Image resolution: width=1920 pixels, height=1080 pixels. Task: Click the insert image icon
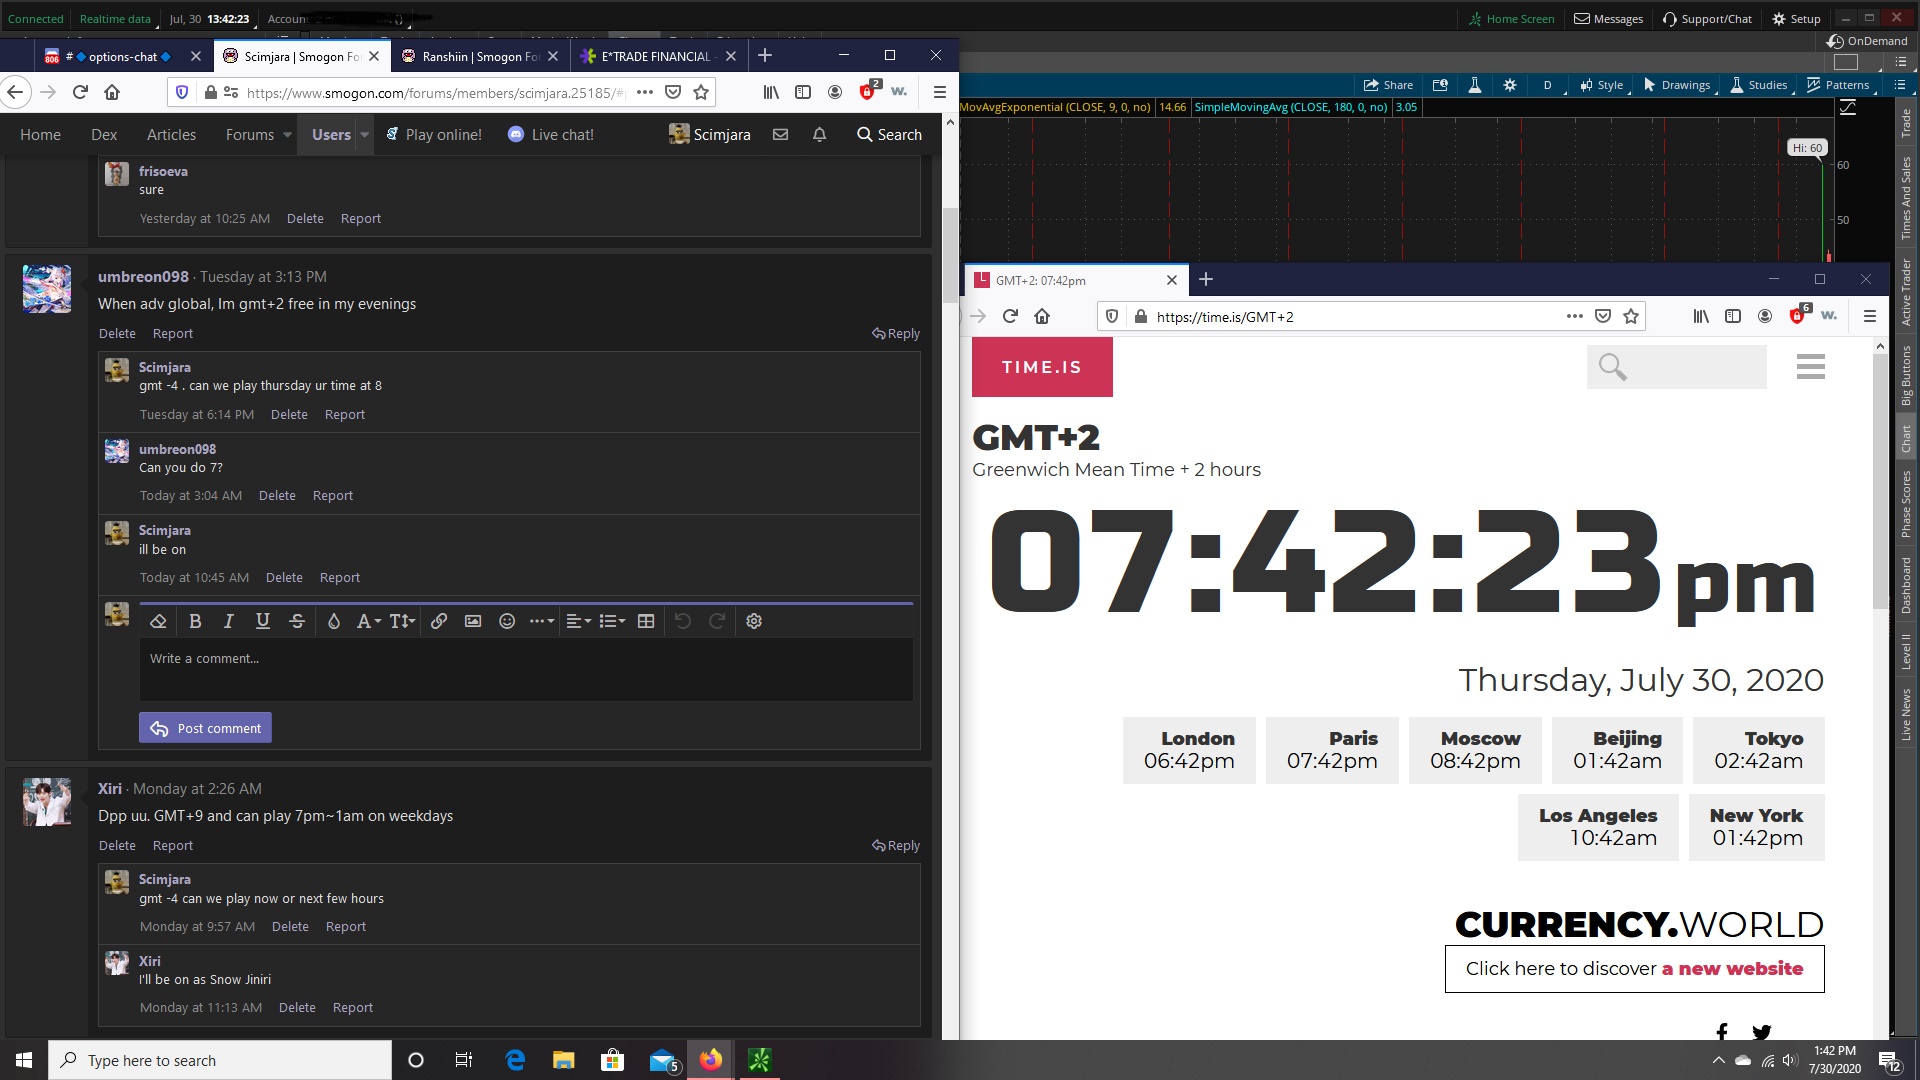click(473, 621)
